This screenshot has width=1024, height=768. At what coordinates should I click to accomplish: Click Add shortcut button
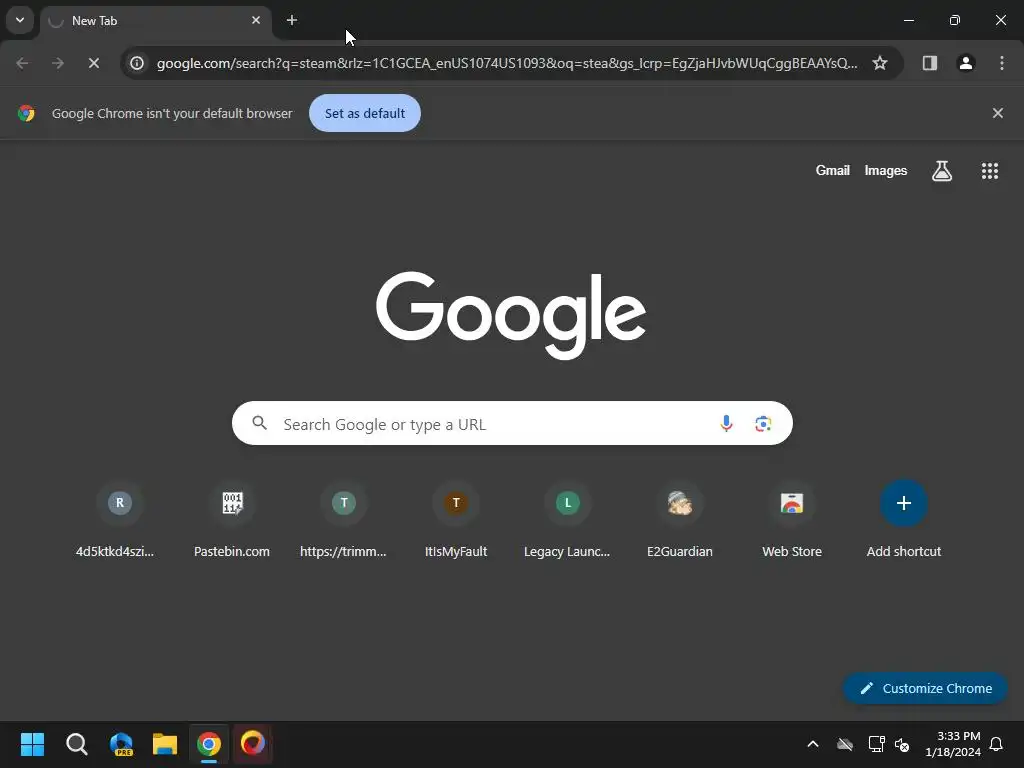tap(904, 520)
